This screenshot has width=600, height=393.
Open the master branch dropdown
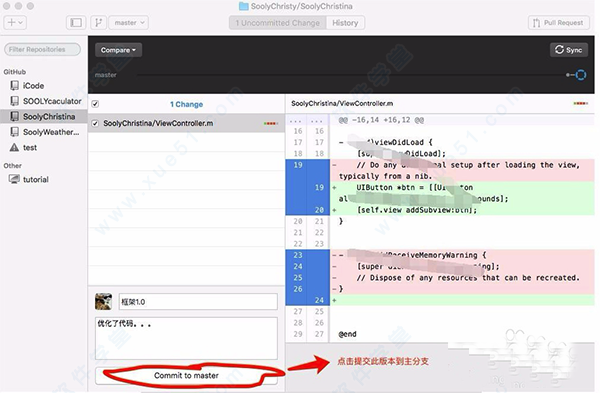[129, 23]
